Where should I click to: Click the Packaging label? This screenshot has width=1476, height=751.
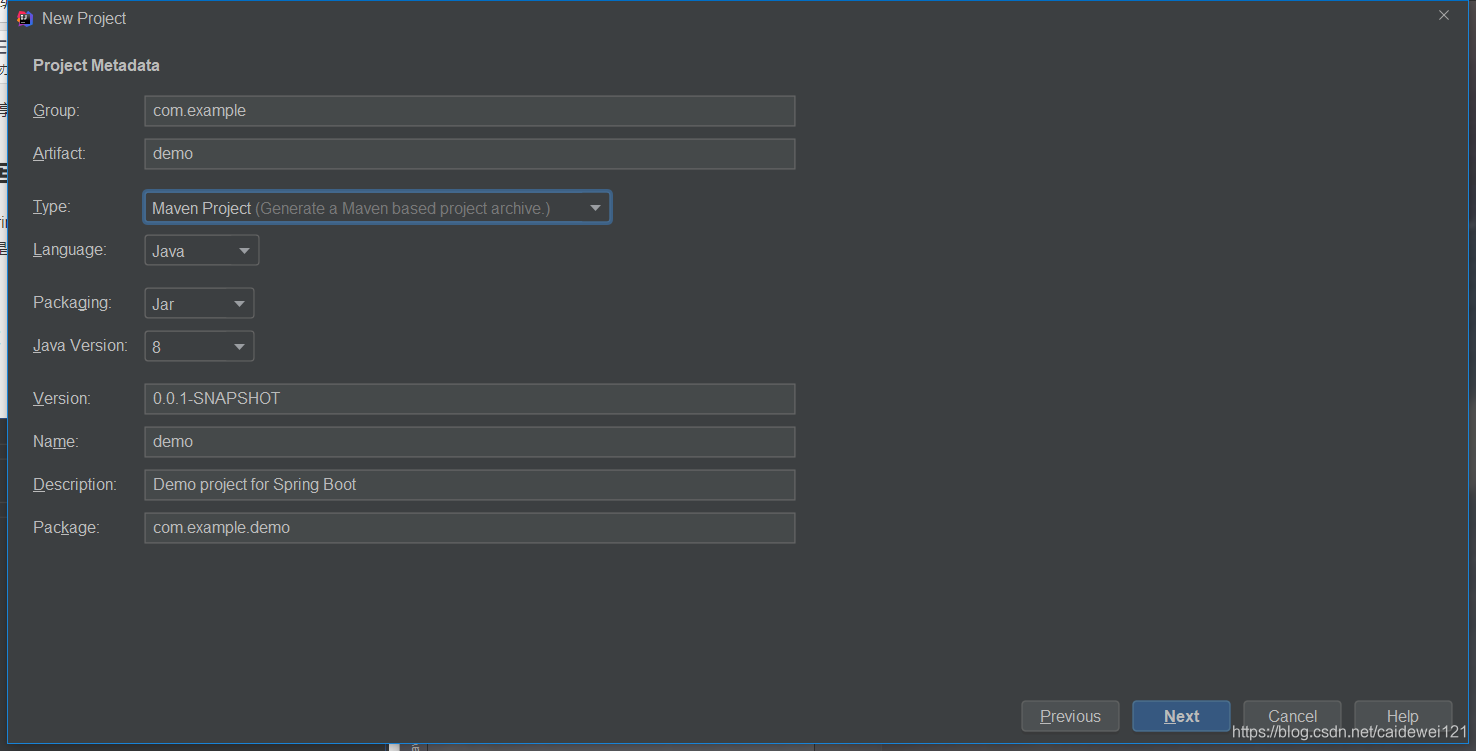[x=72, y=303]
